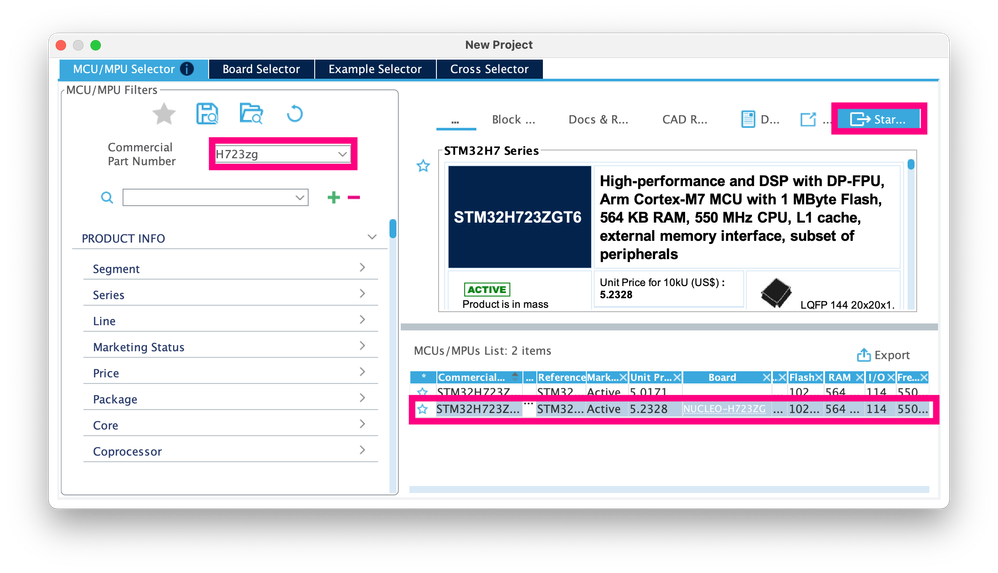Expand the Series filter
This screenshot has width=998, height=573.
point(362,294)
